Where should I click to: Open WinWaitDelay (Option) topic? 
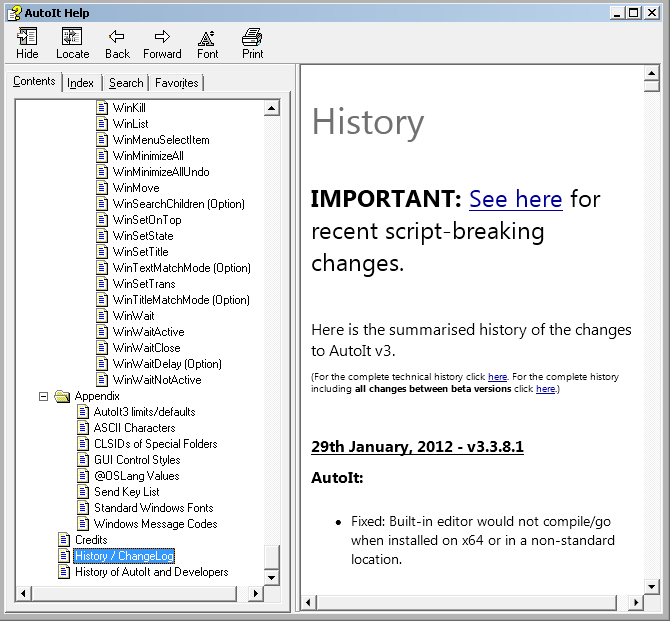pos(167,364)
